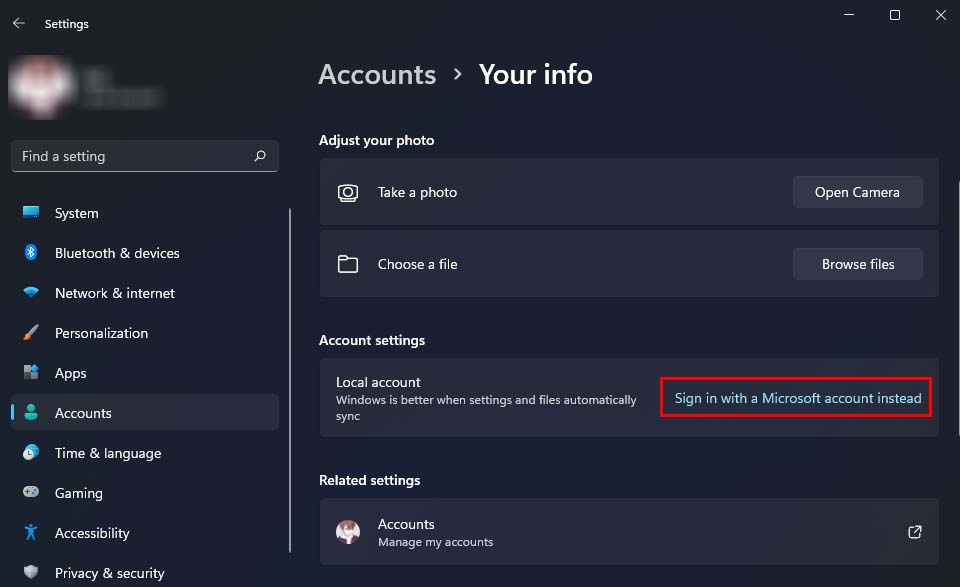Click the Local account label

(x=378, y=382)
